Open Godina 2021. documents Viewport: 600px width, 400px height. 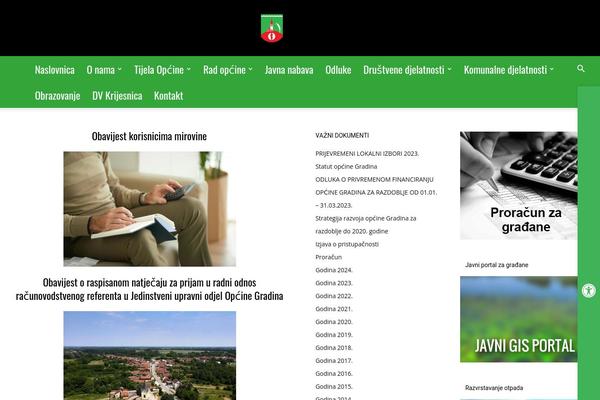coord(334,309)
